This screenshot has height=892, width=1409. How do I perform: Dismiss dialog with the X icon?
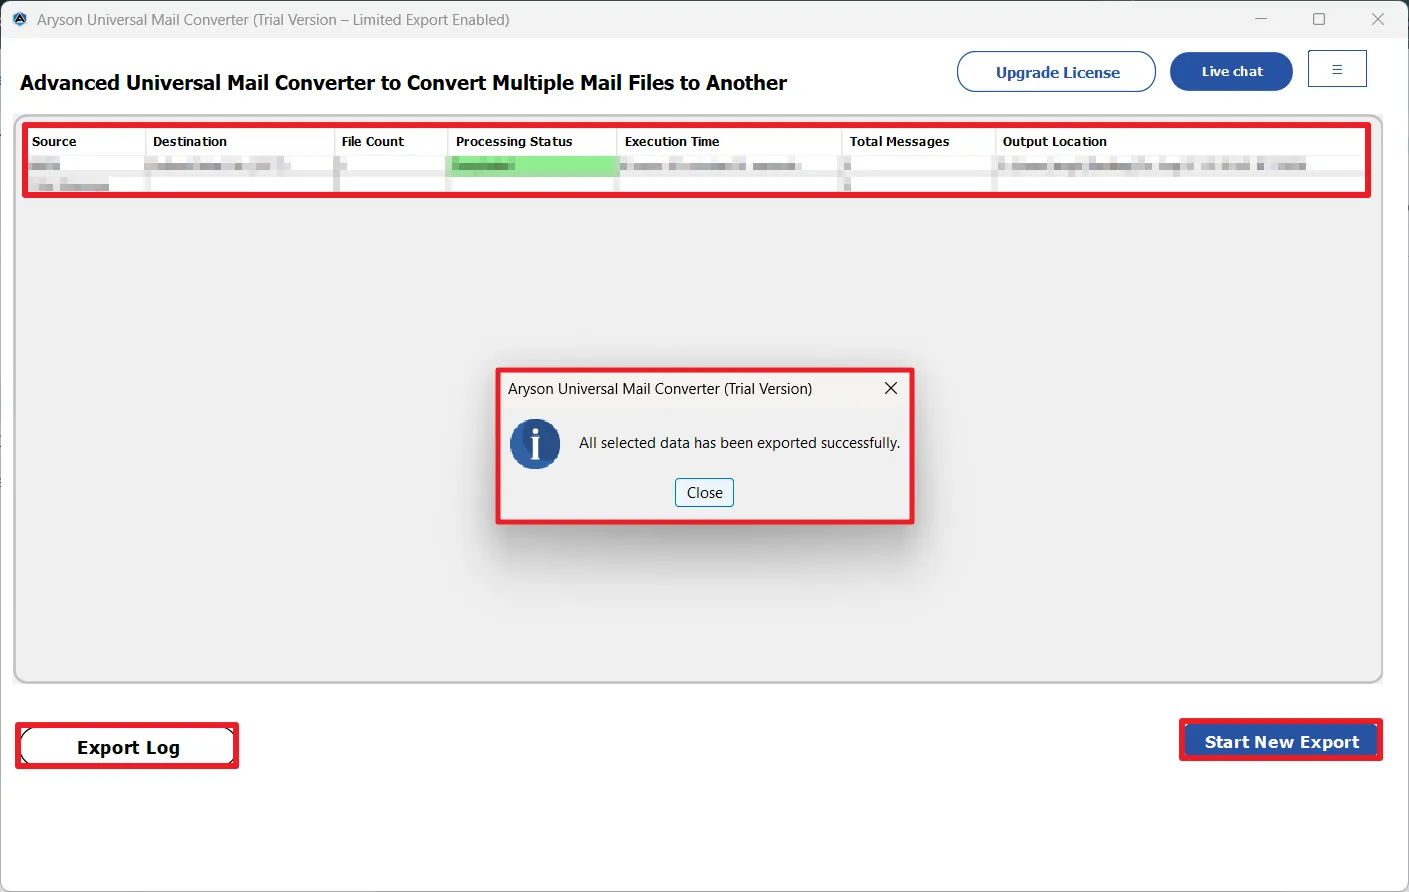tap(891, 388)
